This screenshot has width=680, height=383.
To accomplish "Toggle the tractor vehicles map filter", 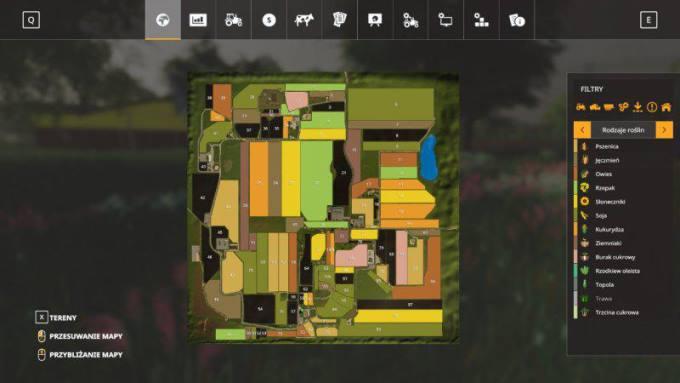I will click(581, 107).
